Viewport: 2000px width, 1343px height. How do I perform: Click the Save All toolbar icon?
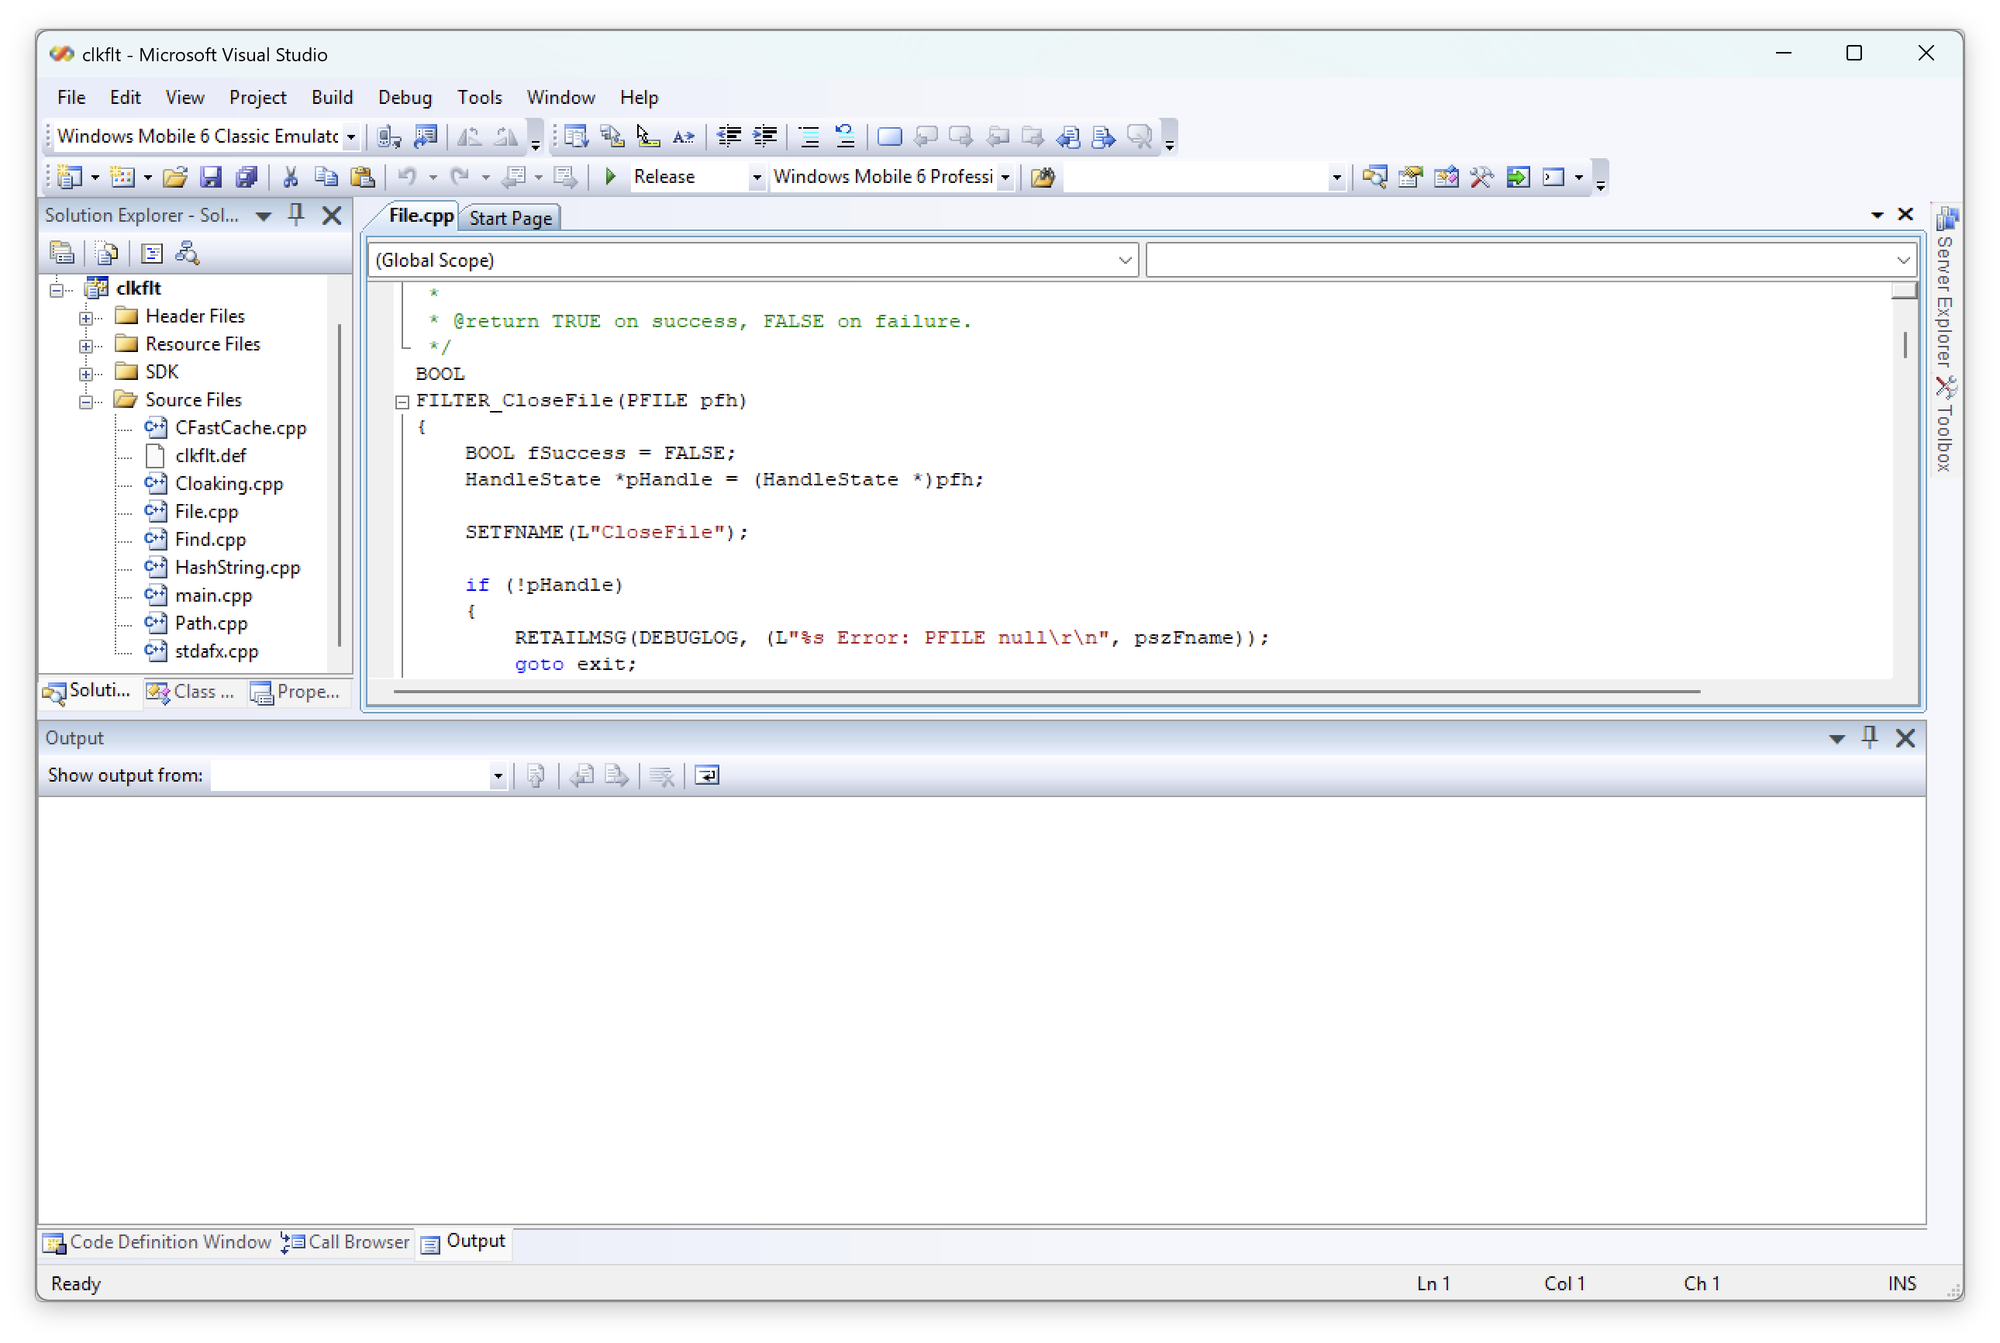(246, 177)
